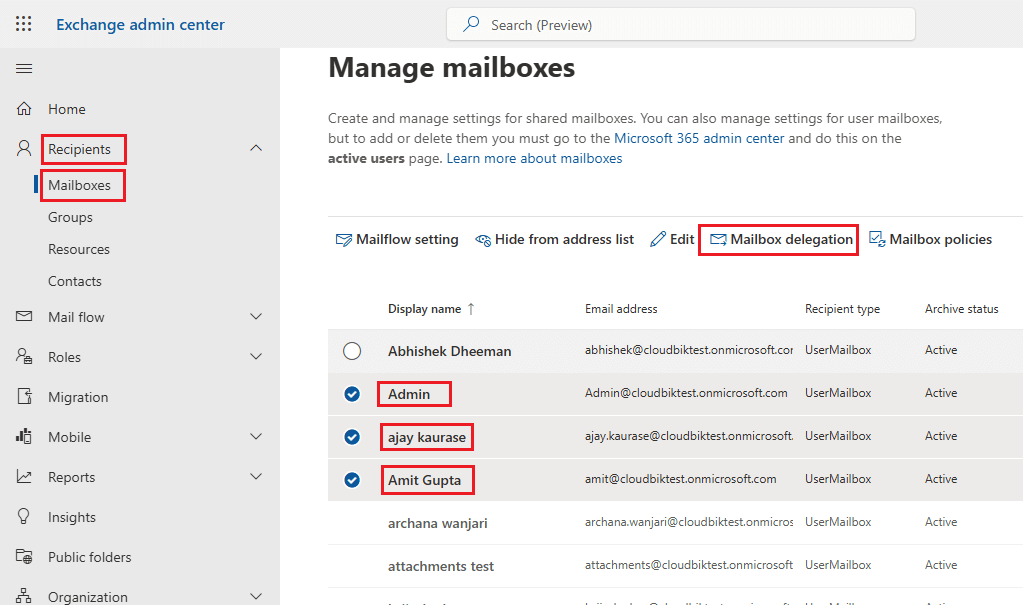Uncheck the Admin mailbox checkbox

(x=352, y=394)
